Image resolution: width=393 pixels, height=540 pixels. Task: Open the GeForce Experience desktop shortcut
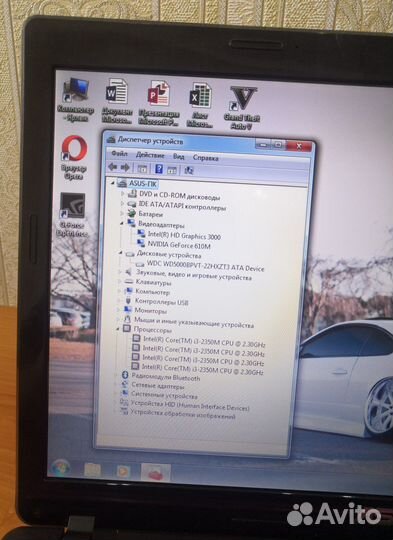coord(72,215)
